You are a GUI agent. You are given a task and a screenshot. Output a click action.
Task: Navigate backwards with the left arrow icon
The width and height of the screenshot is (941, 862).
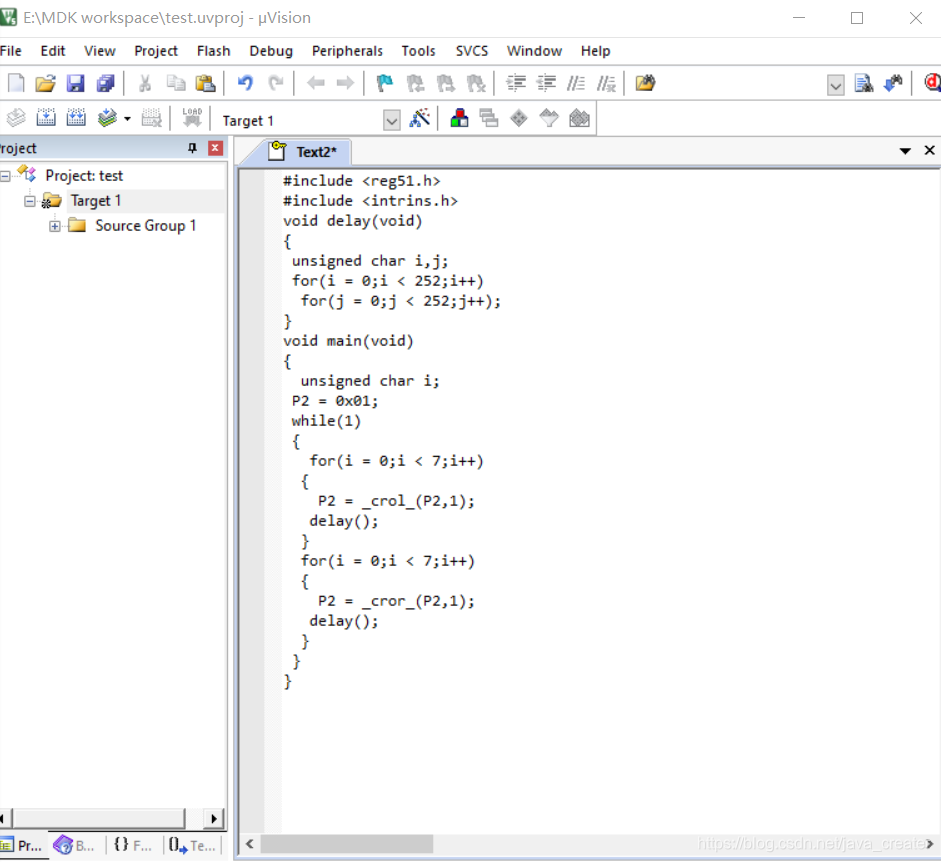pyautogui.click(x=316, y=83)
